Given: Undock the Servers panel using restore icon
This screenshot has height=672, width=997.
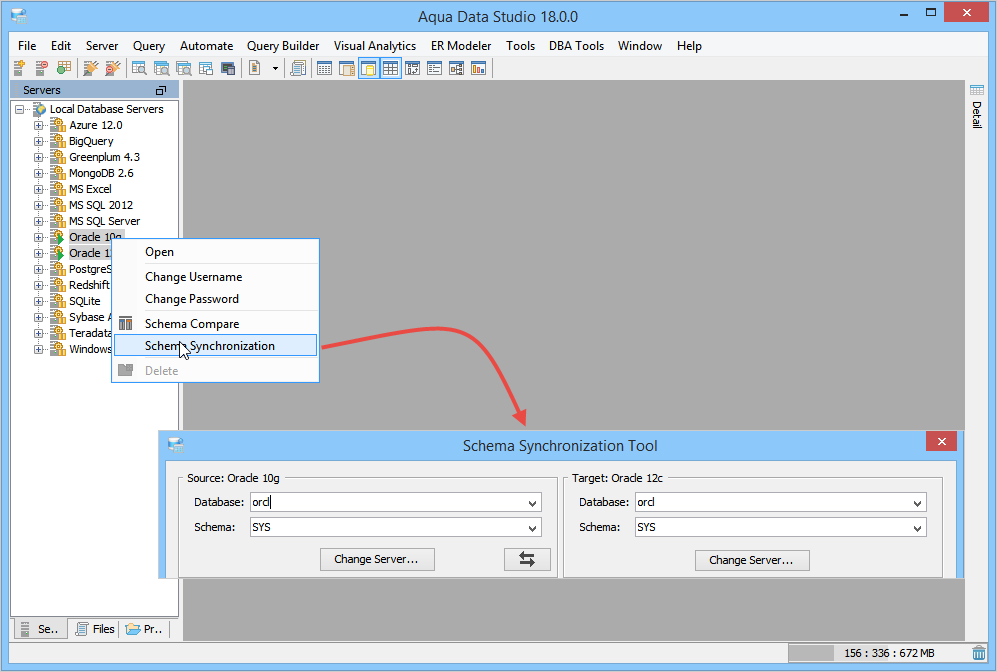Looking at the screenshot, I should click(161, 90).
